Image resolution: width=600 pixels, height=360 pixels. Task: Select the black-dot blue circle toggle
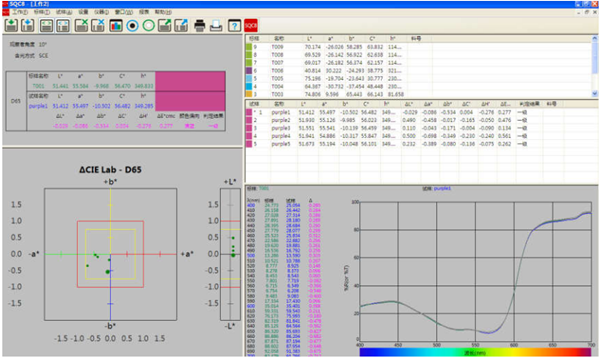[x=132, y=26]
